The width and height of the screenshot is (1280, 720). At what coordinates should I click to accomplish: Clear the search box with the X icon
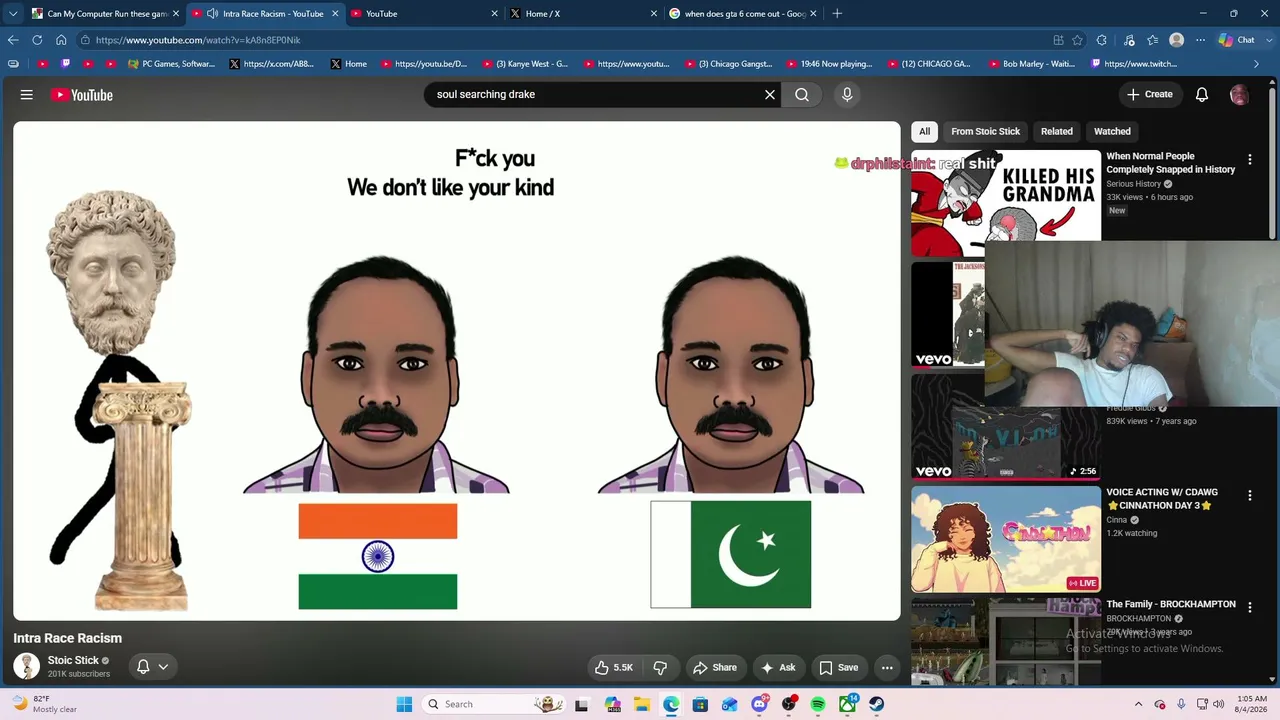[770, 94]
